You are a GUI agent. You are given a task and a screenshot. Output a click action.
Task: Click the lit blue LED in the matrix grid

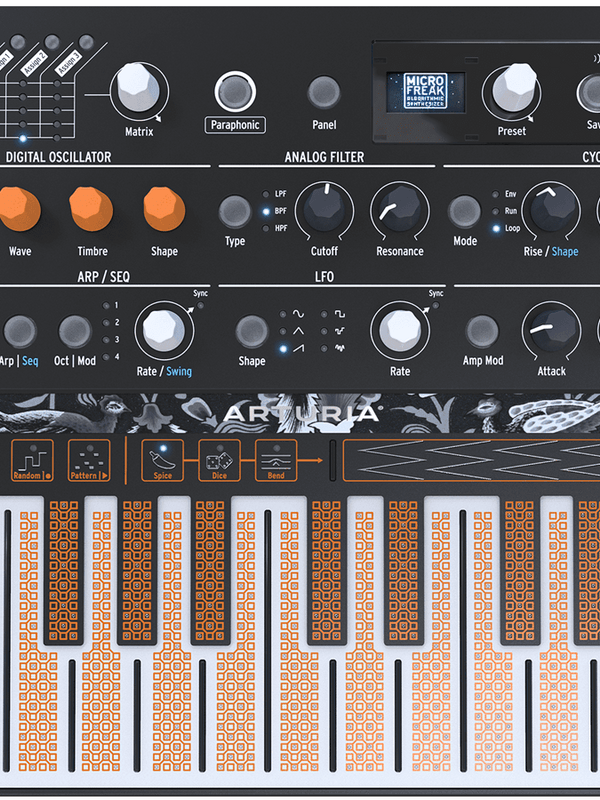click(x=23, y=138)
